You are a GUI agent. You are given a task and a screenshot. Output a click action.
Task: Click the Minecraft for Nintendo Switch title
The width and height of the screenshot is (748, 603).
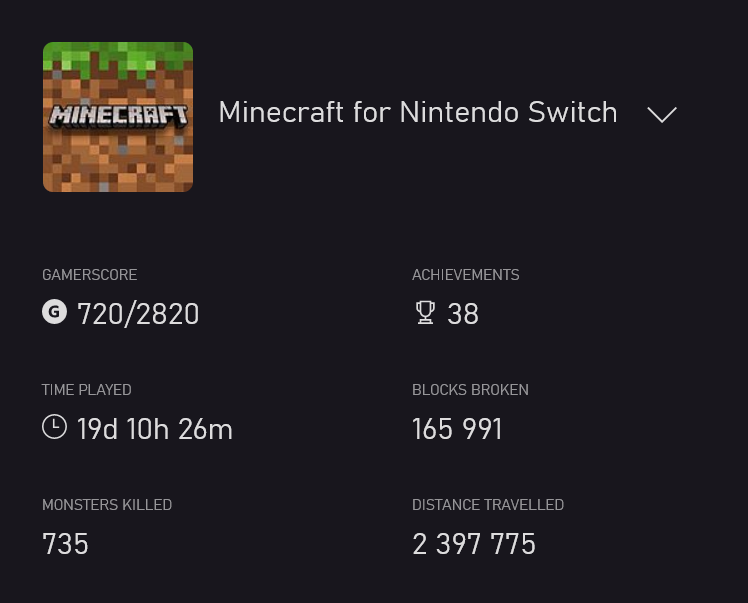pyautogui.click(x=418, y=112)
